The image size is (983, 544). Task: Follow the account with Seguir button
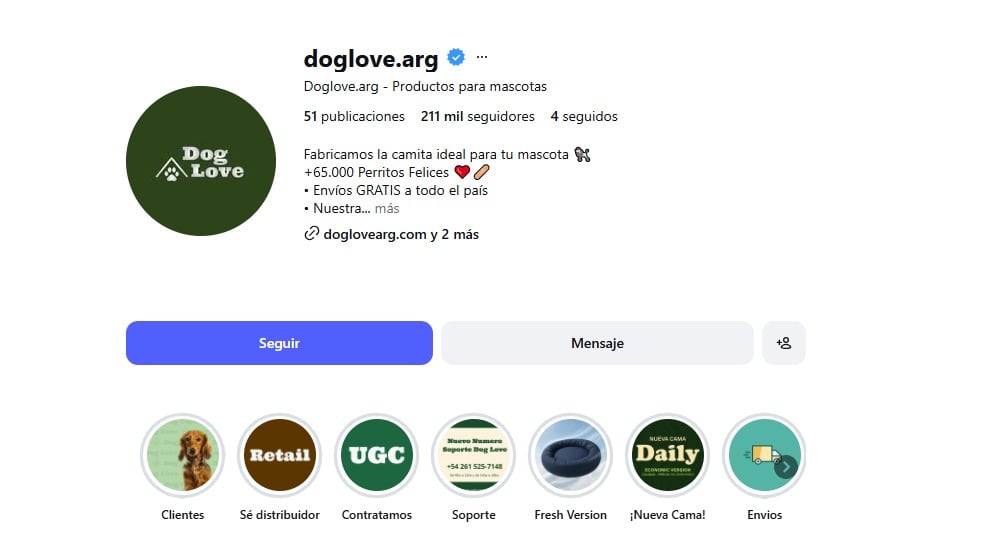(x=279, y=343)
